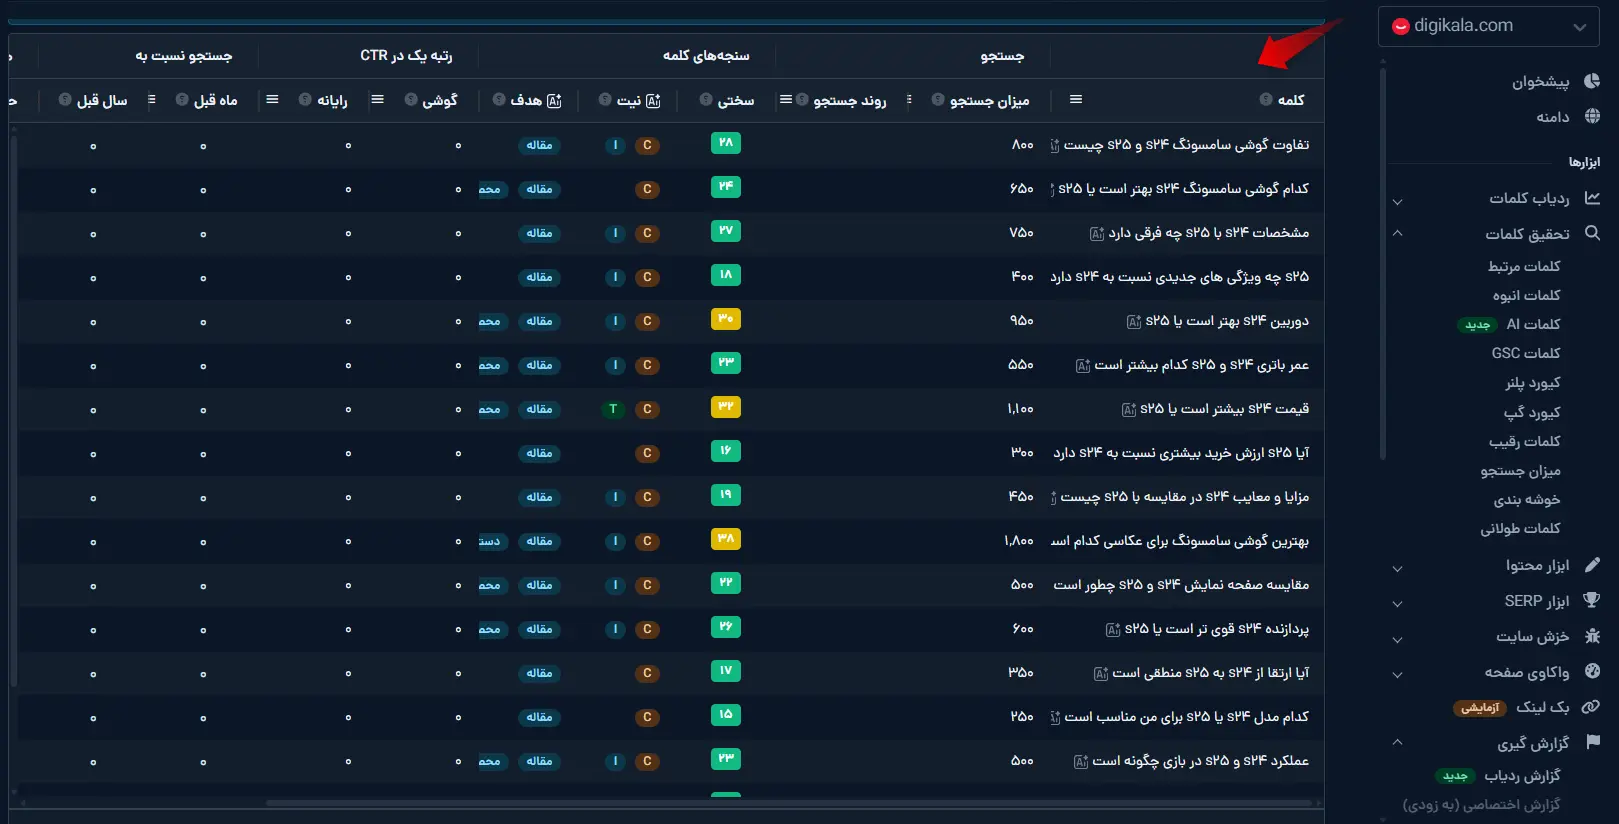The image size is (1619, 824).
Task: Click the پیشخوان dashboard pie-chart icon
Action: [1592, 81]
